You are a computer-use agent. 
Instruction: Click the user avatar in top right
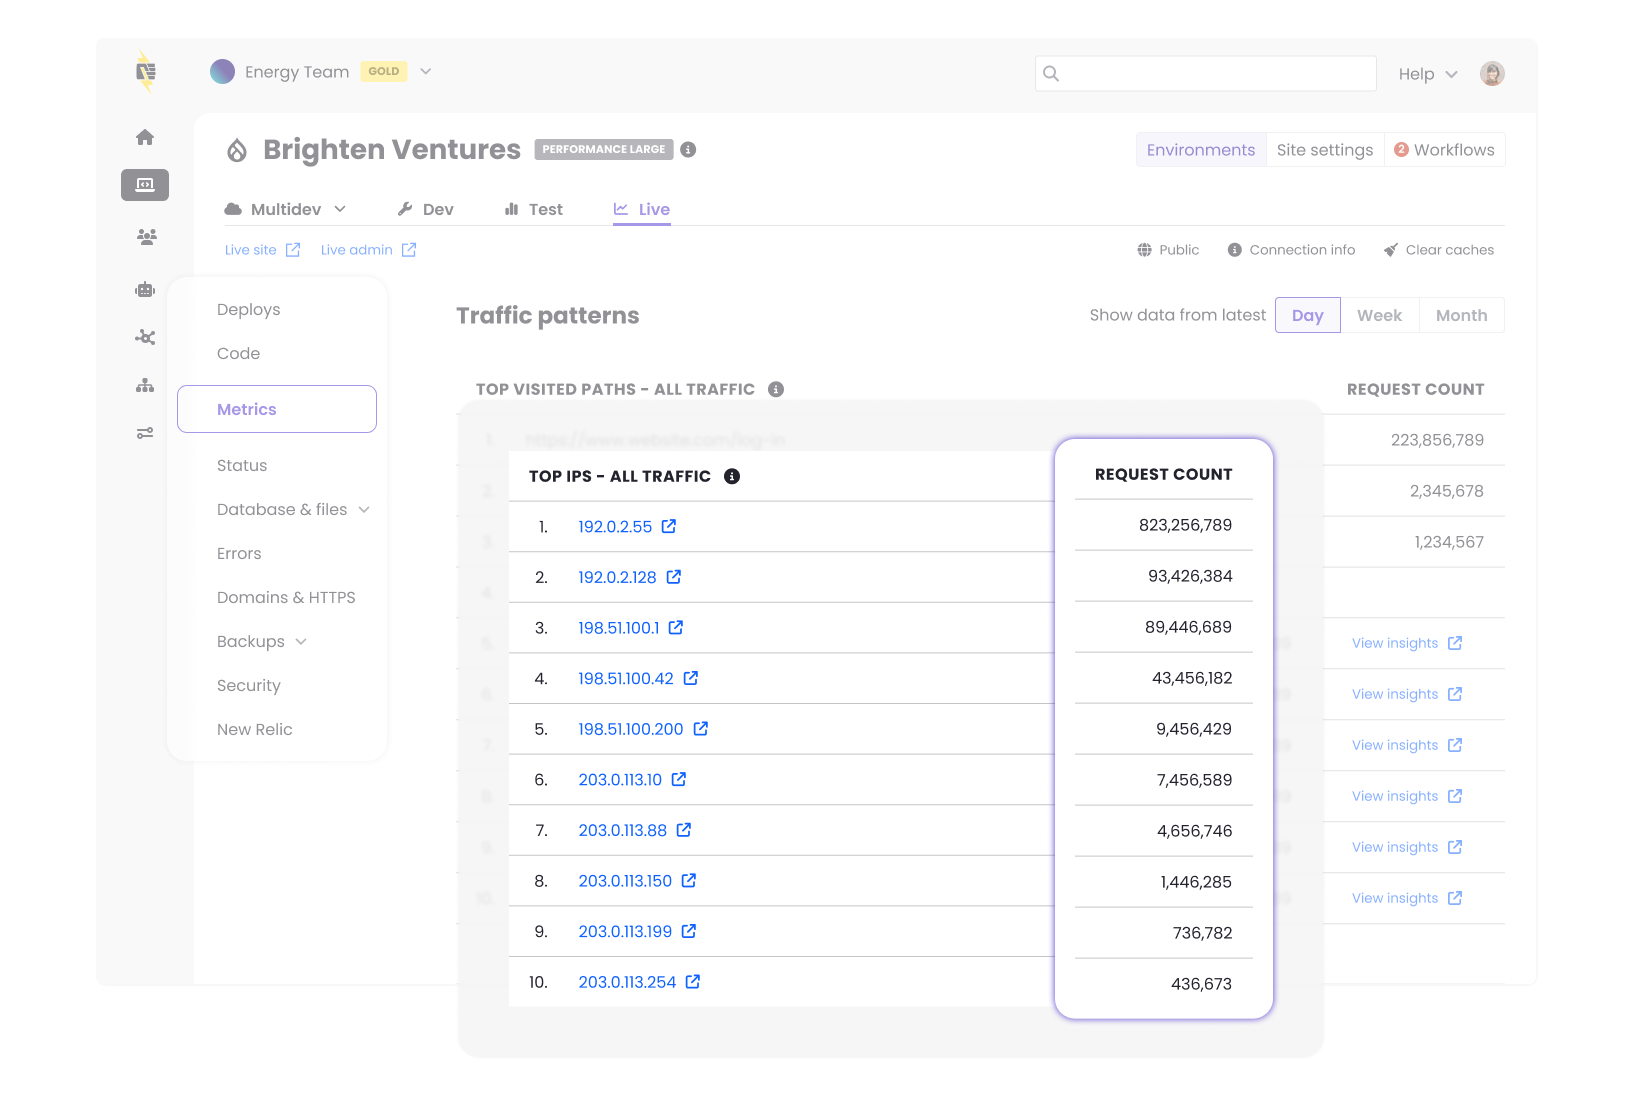click(x=1491, y=73)
